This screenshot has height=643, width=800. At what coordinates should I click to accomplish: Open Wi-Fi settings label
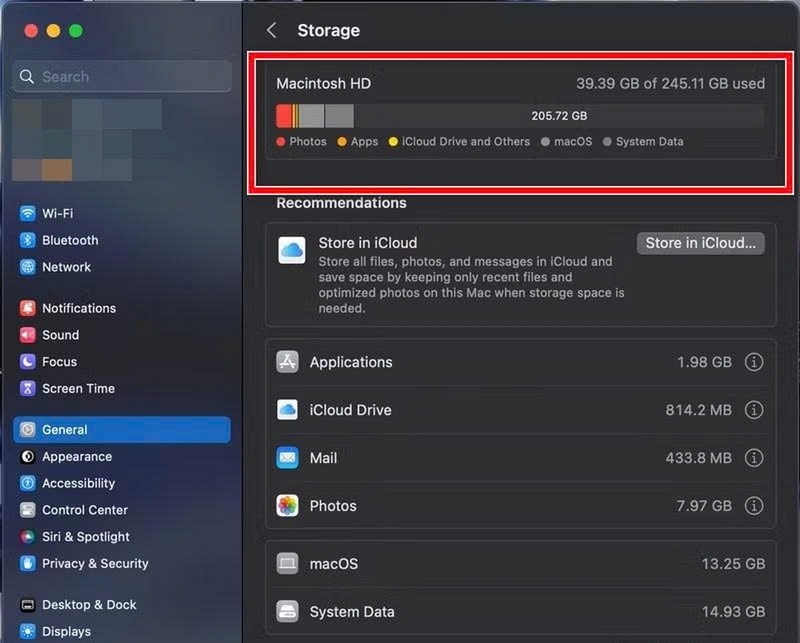click(x=57, y=213)
